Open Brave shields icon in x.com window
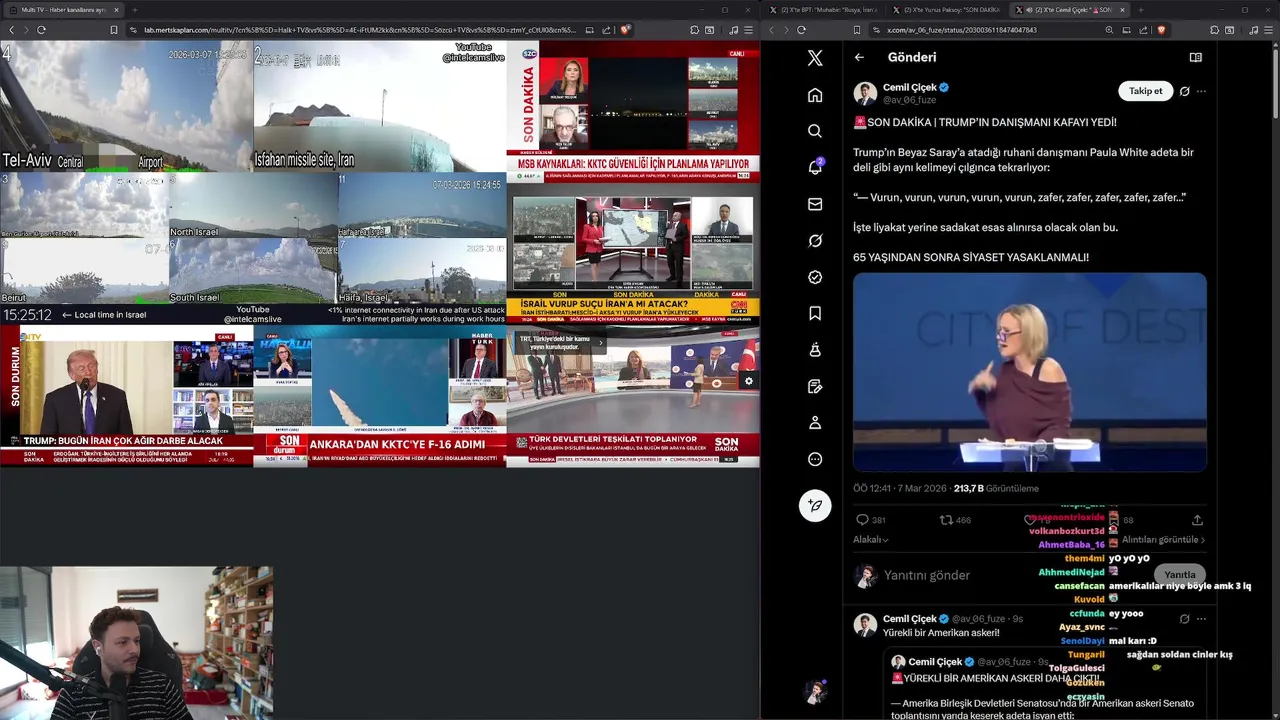This screenshot has height=720, width=1280. (x=1161, y=30)
